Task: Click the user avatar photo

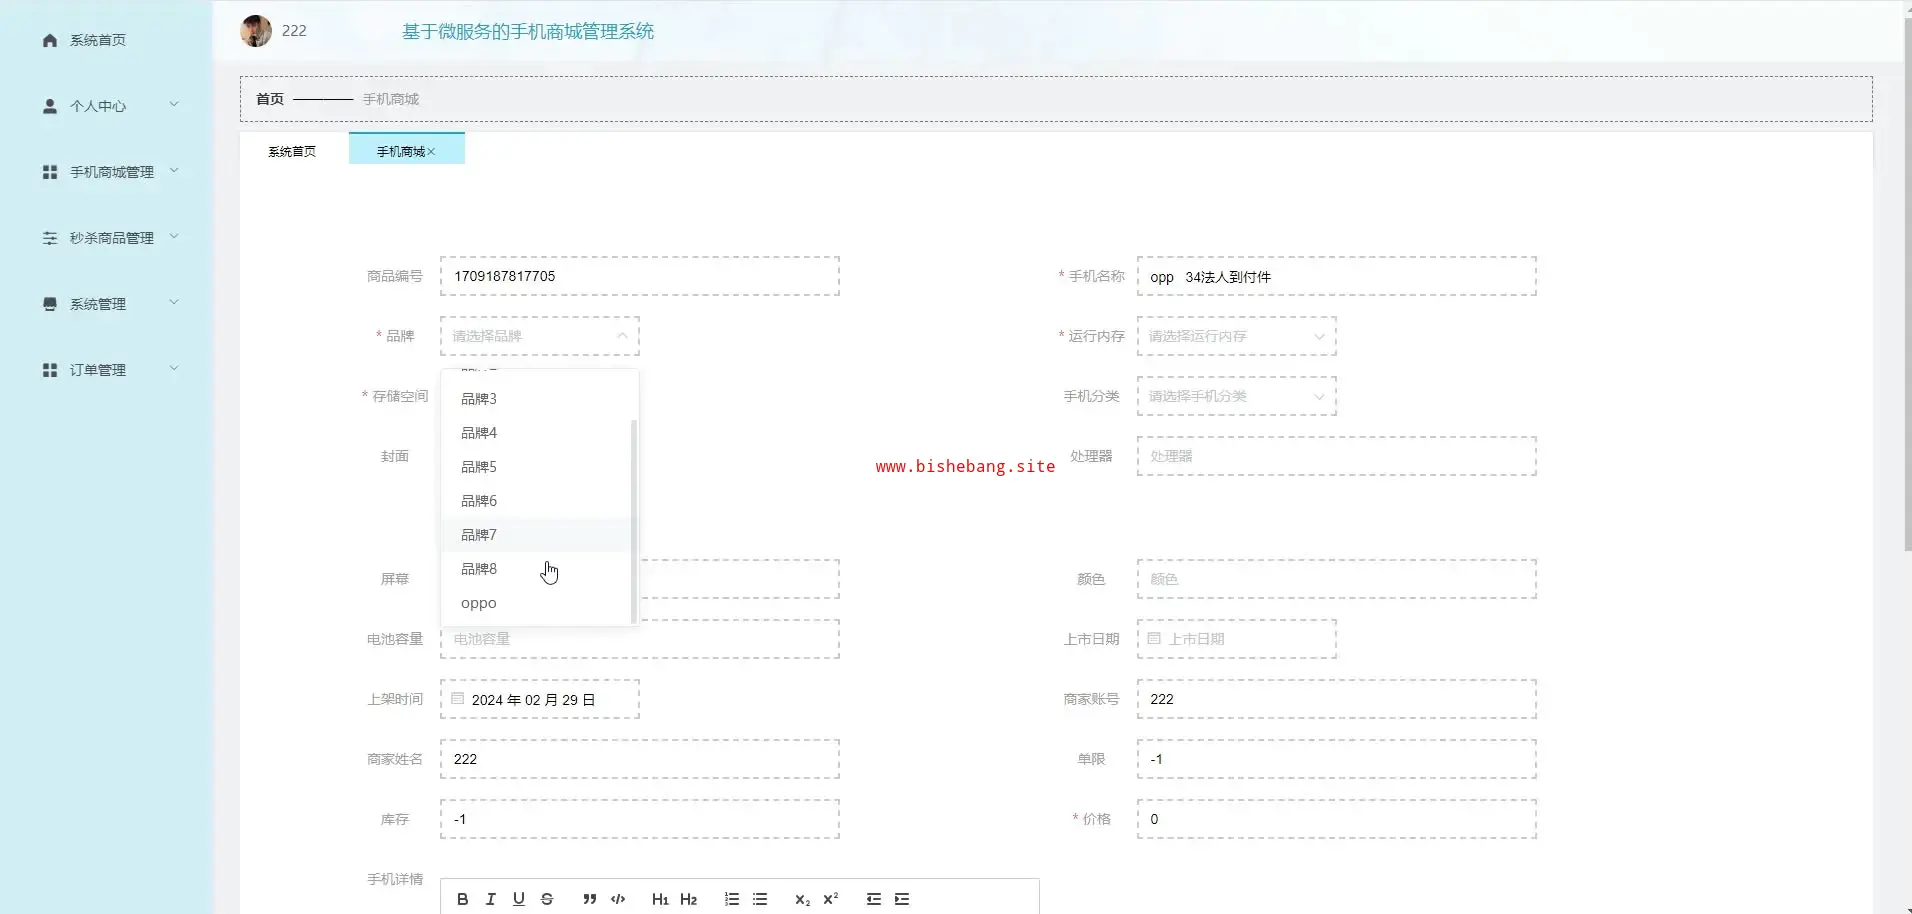Action: (x=256, y=31)
